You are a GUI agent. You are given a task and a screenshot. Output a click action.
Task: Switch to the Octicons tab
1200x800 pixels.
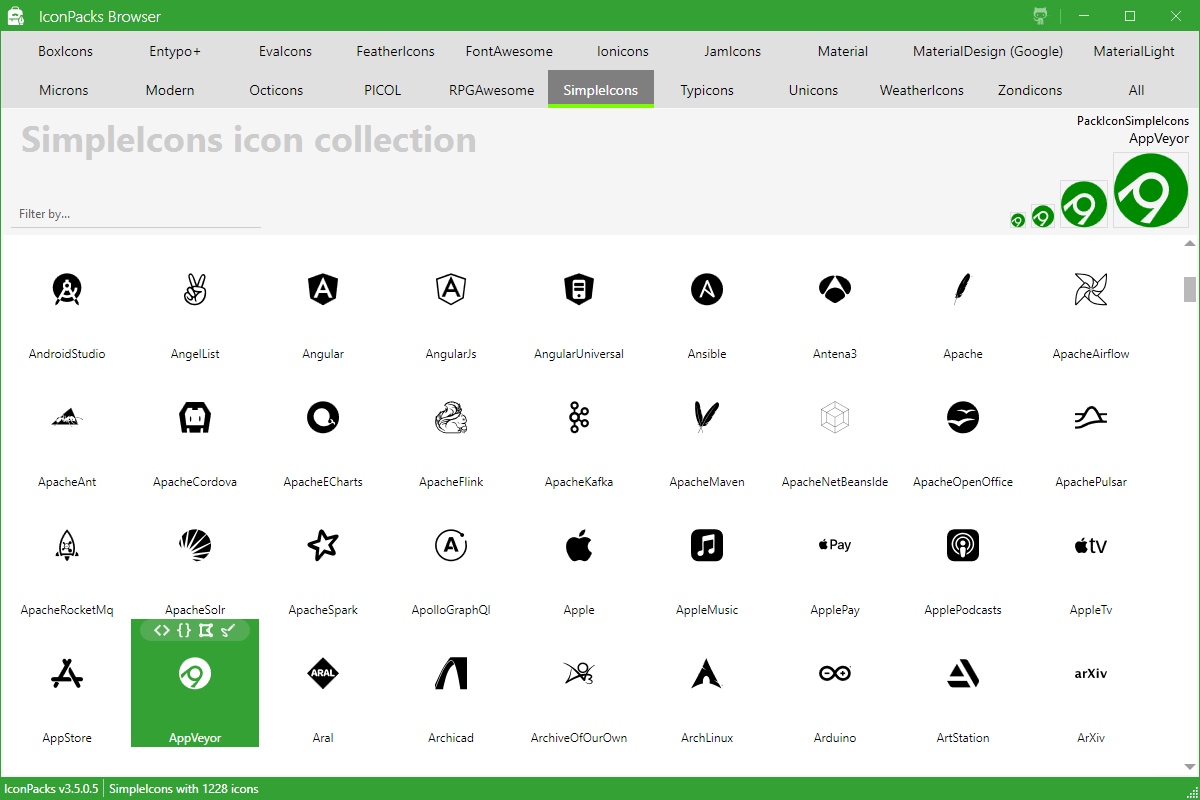coord(276,90)
